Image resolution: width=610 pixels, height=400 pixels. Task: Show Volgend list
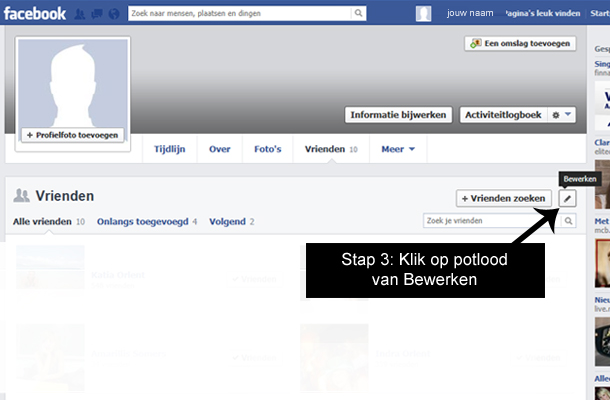[x=231, y=222]
